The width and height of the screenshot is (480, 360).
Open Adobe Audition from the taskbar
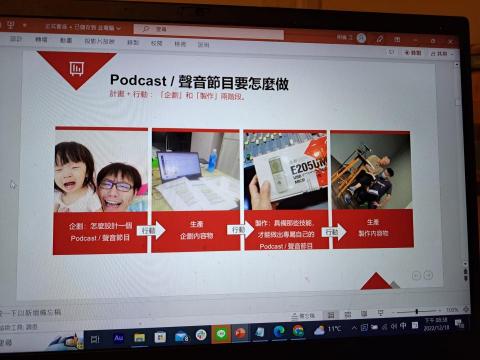(x=118, y=338)
